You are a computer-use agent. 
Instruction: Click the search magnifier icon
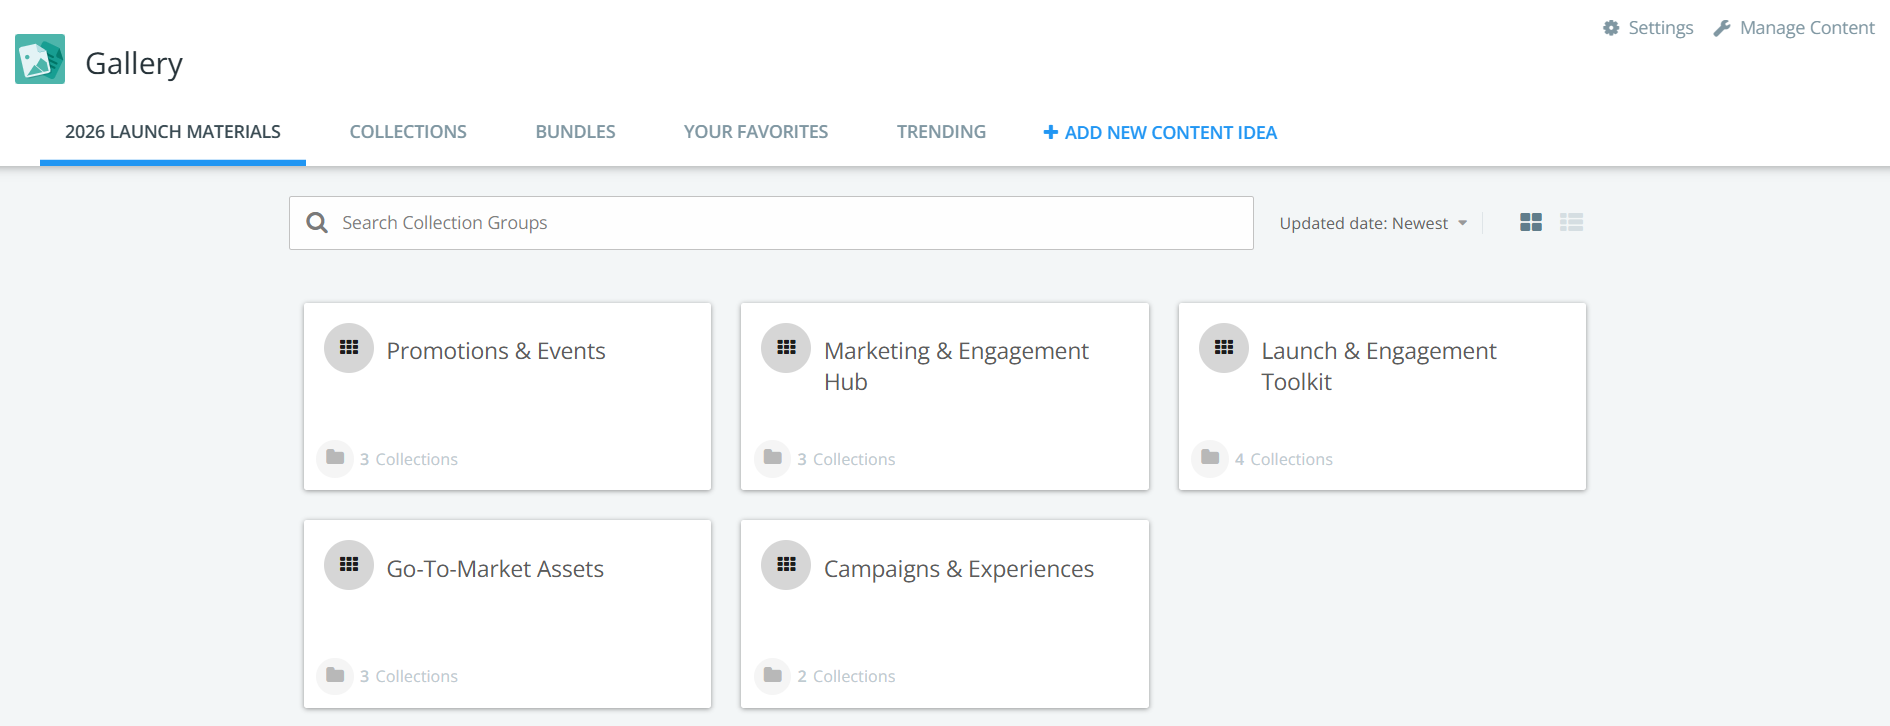(317, 223)
